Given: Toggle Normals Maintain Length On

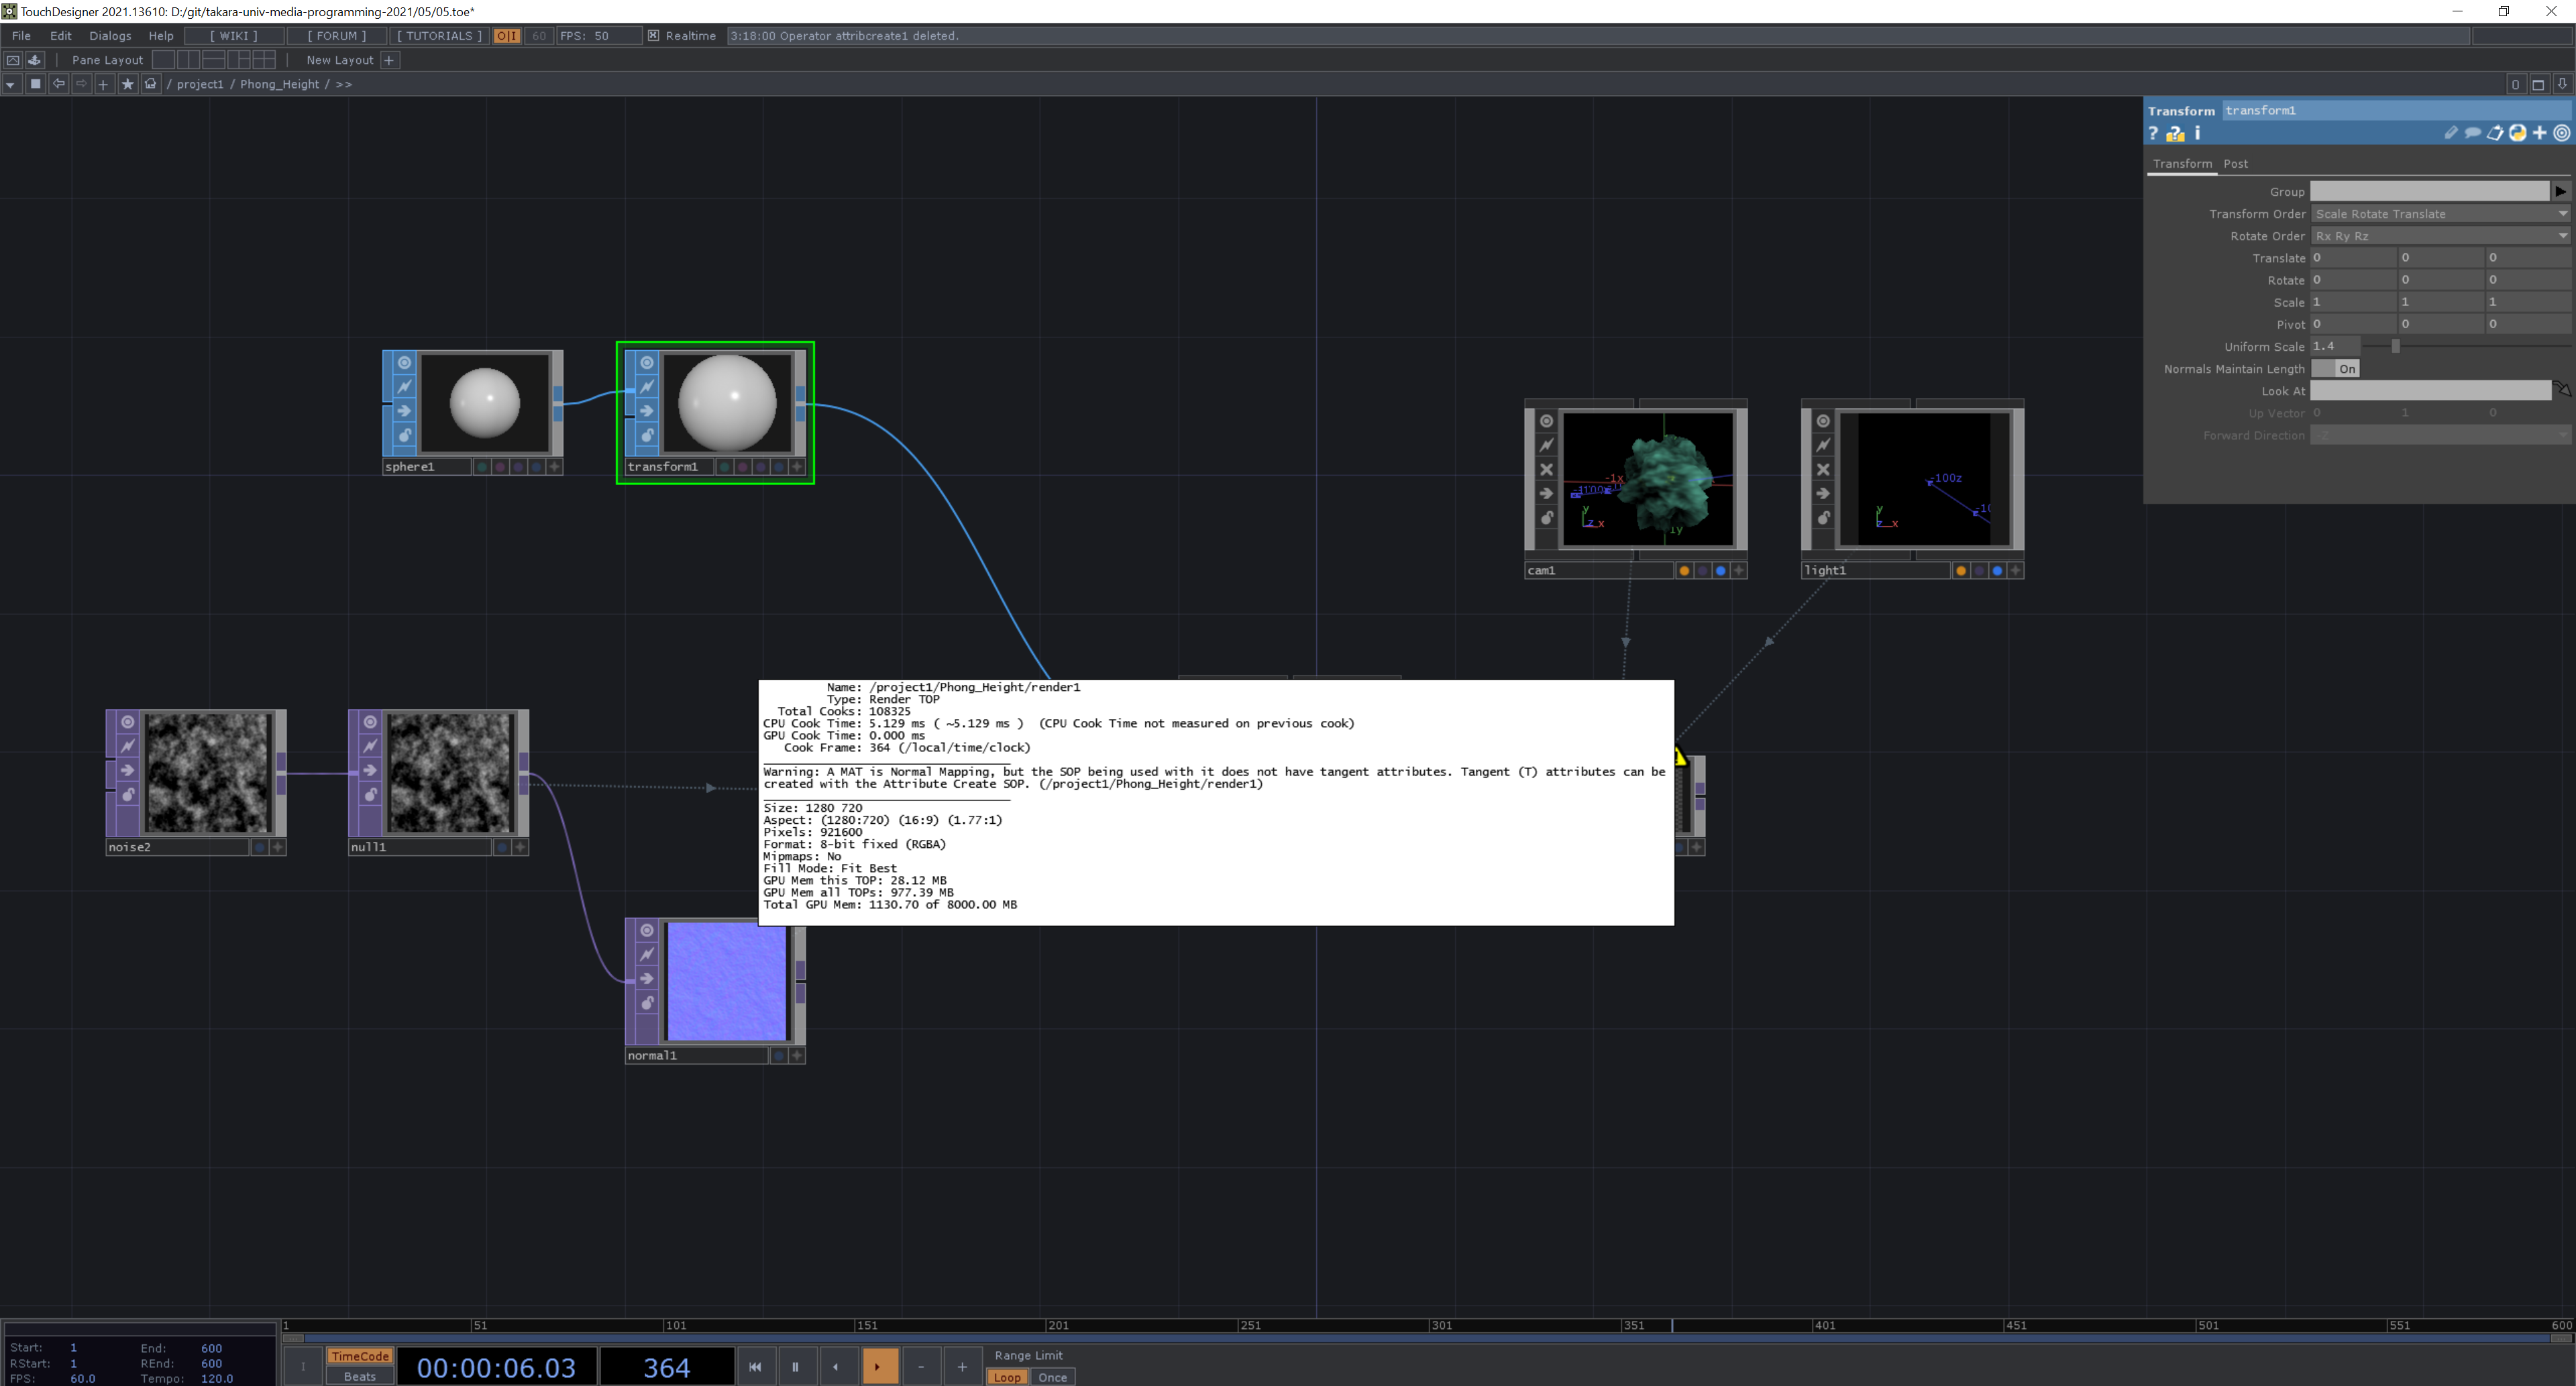Looking at the screenshot, I should 2336,369.
